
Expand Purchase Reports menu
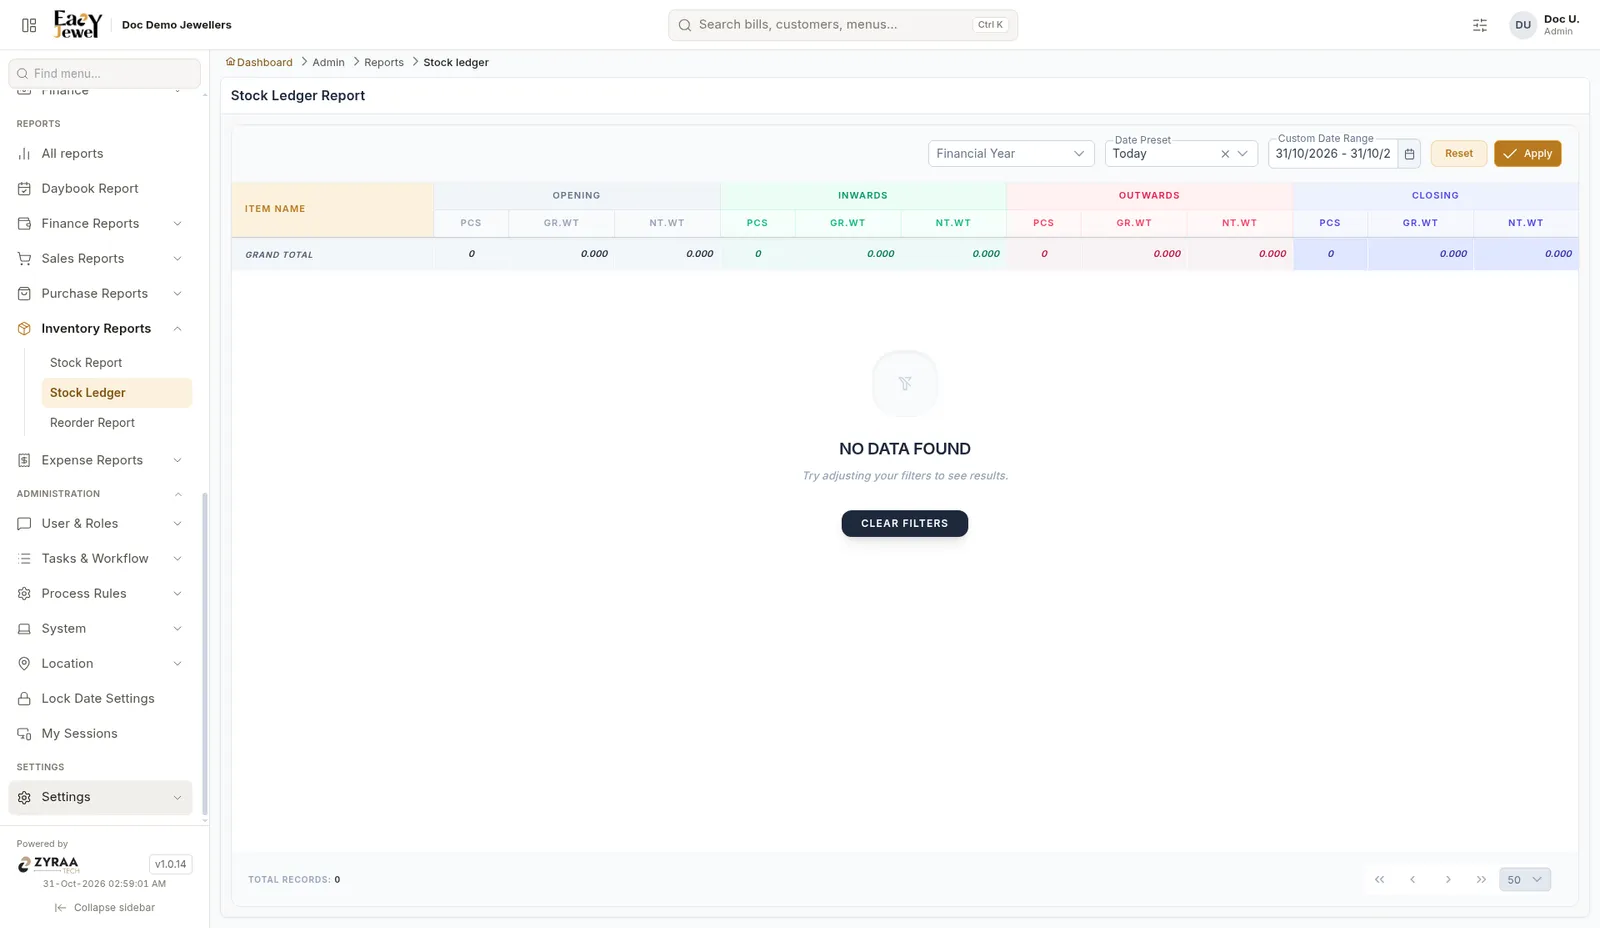pos(100,294)
